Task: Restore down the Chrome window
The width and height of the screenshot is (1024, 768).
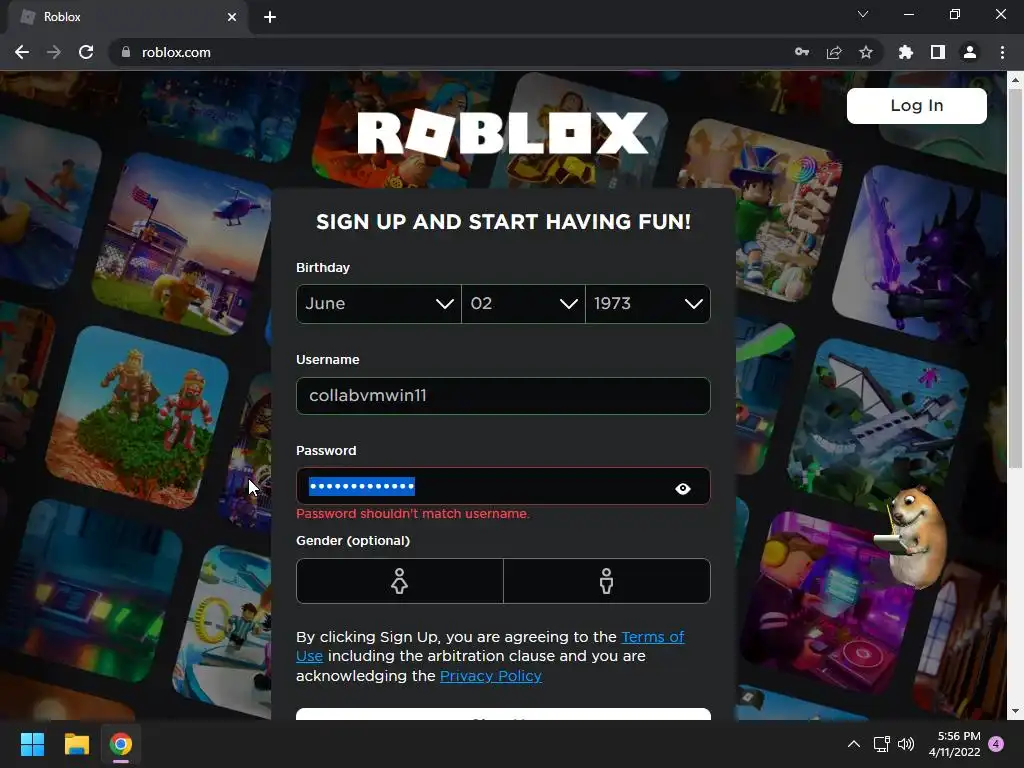Action: point(955,14)
